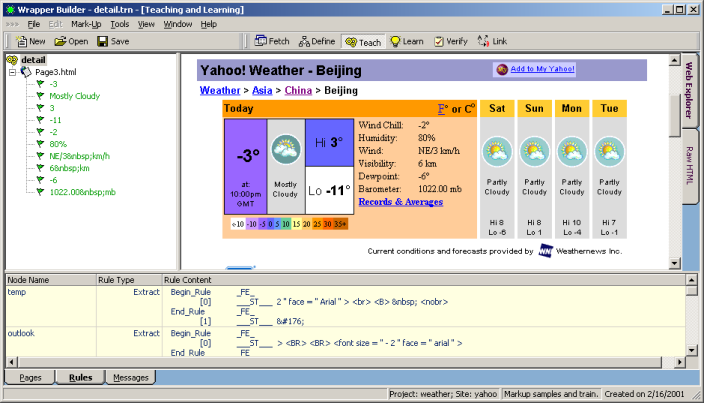Image resolution: width=705 pixels, height=403 pixels.
Task: Select the temp rule row name
Action: coord(17,292)
